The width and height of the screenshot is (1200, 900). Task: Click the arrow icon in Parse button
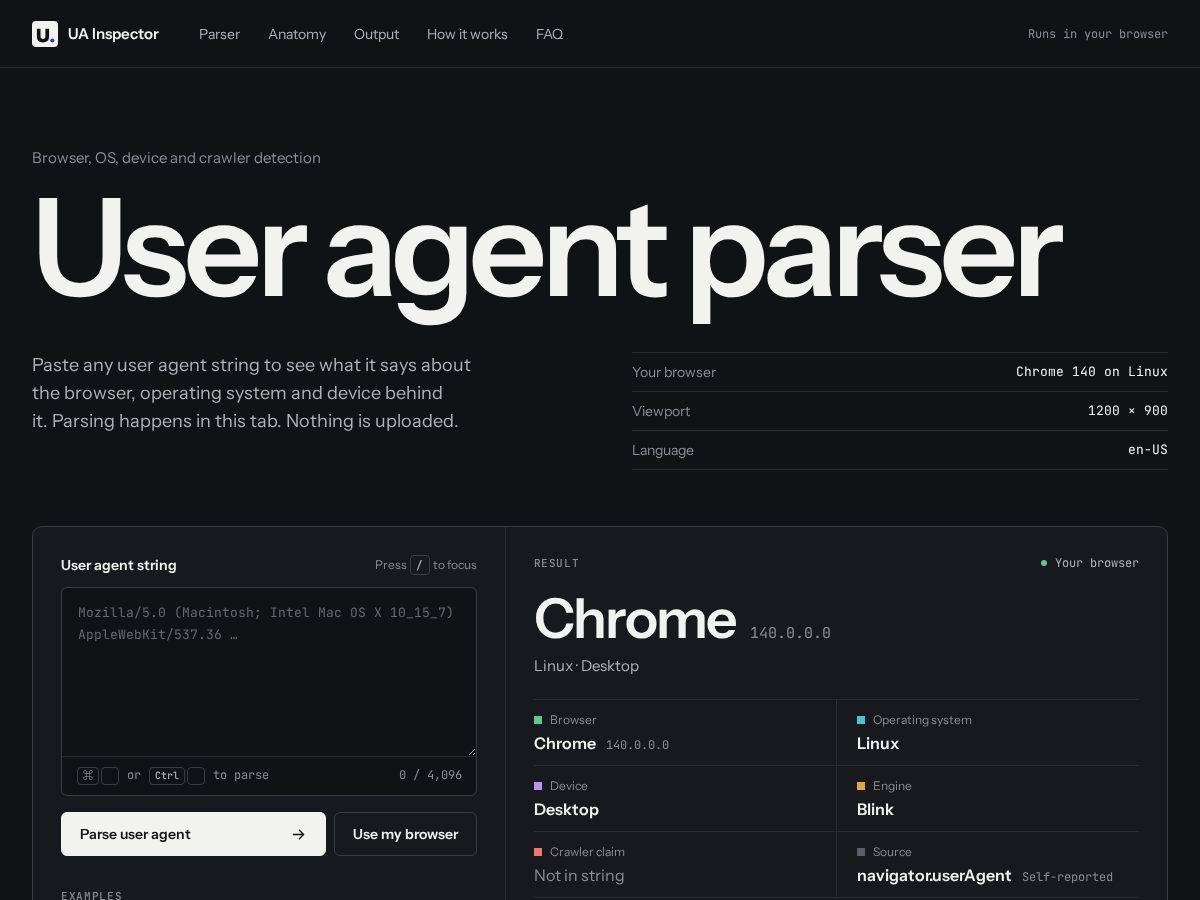click(298, 834)
